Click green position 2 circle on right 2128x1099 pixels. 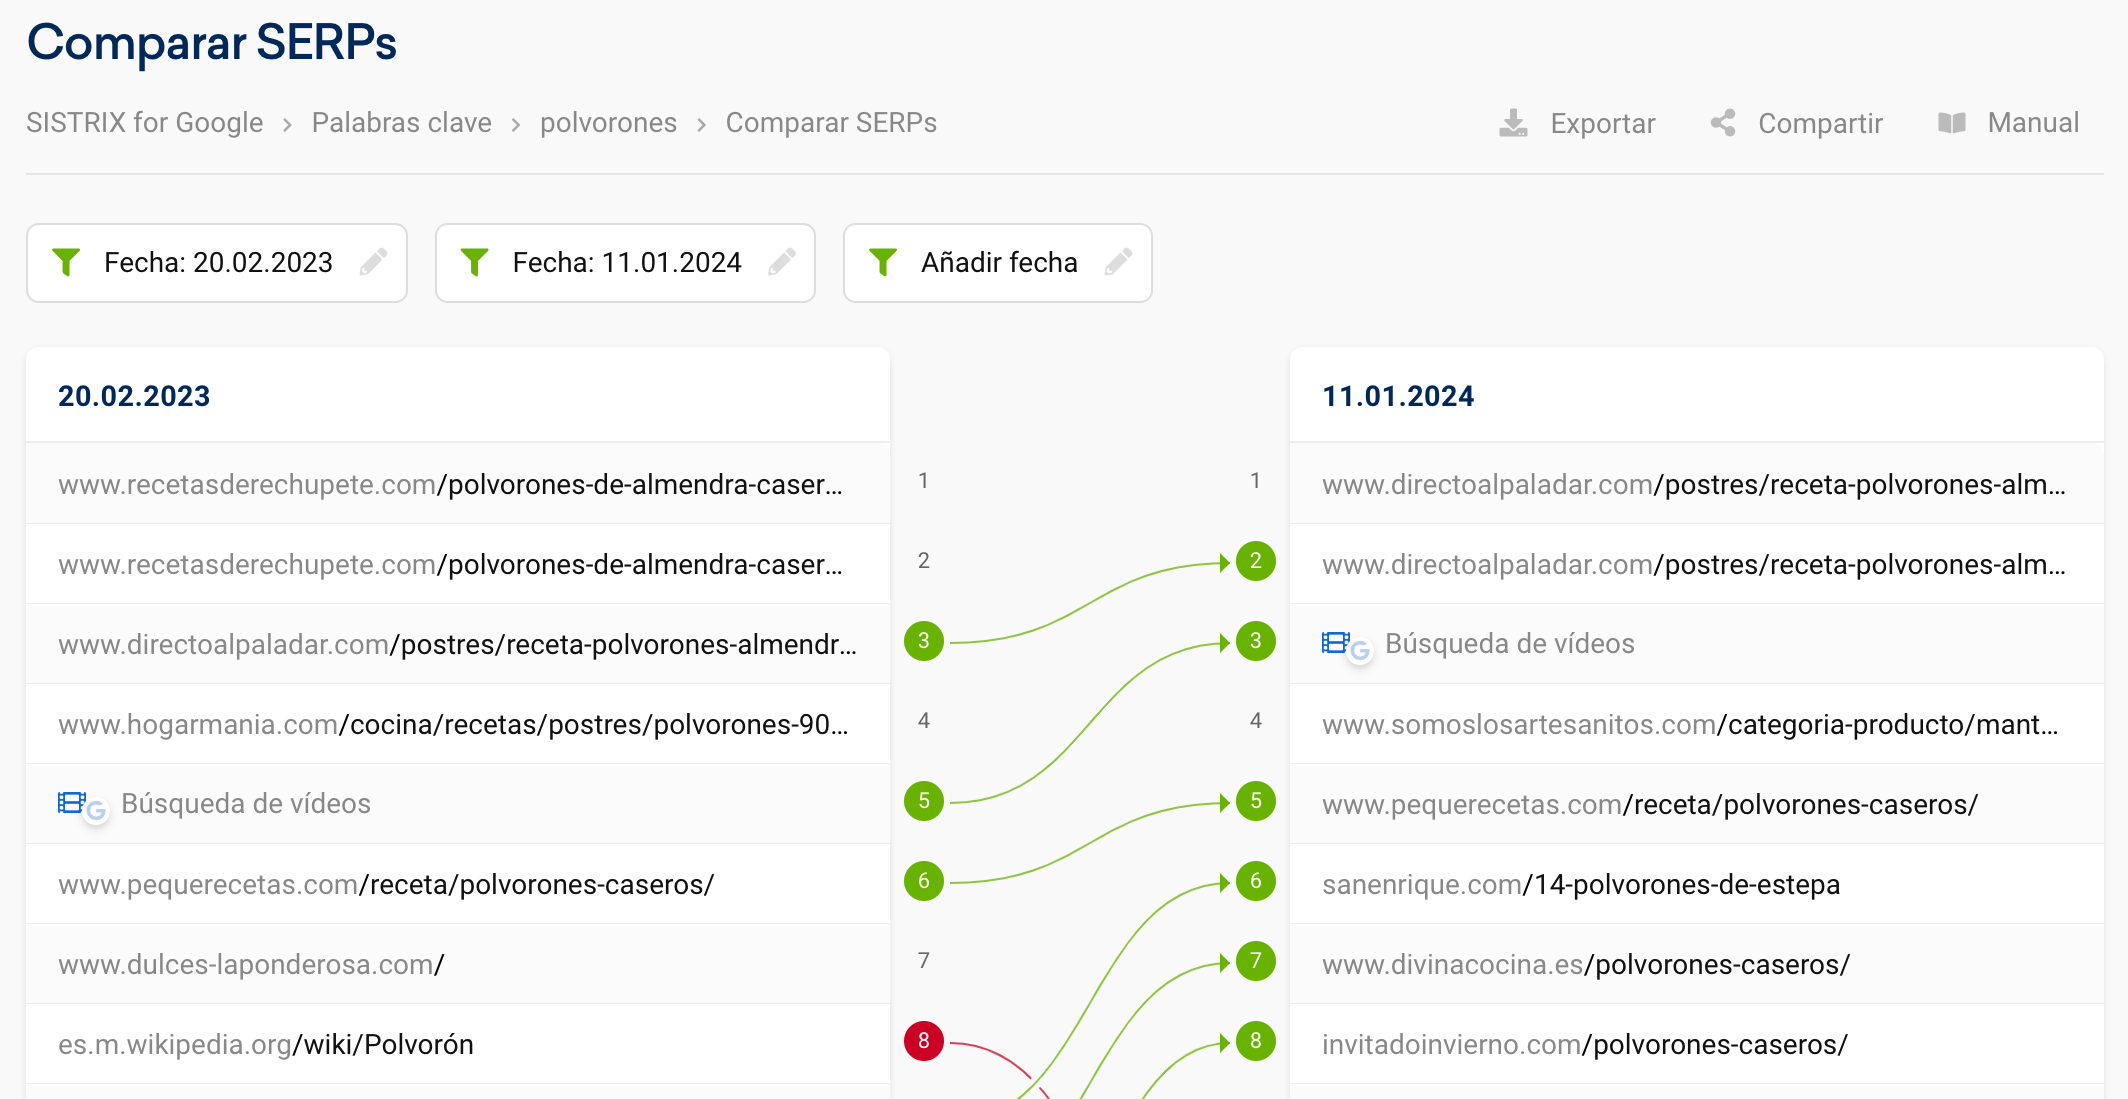point(1255,561)
